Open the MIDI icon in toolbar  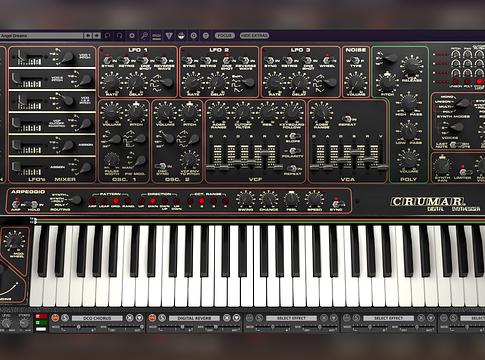tap(156, 36)
